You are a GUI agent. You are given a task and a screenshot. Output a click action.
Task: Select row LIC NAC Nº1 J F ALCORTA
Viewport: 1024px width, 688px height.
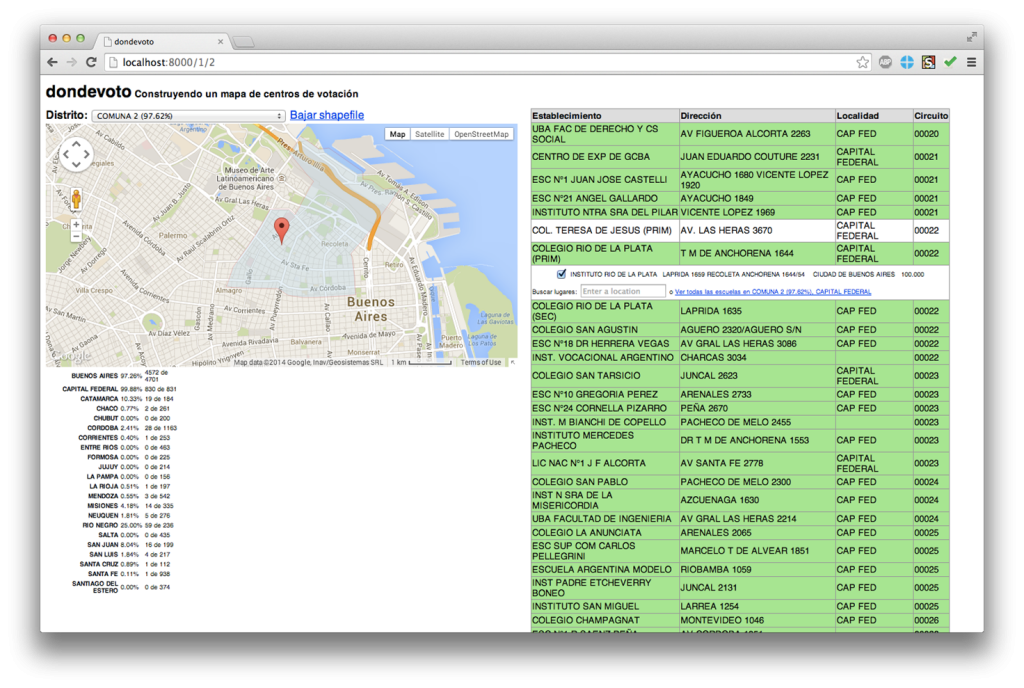(740, 463)
